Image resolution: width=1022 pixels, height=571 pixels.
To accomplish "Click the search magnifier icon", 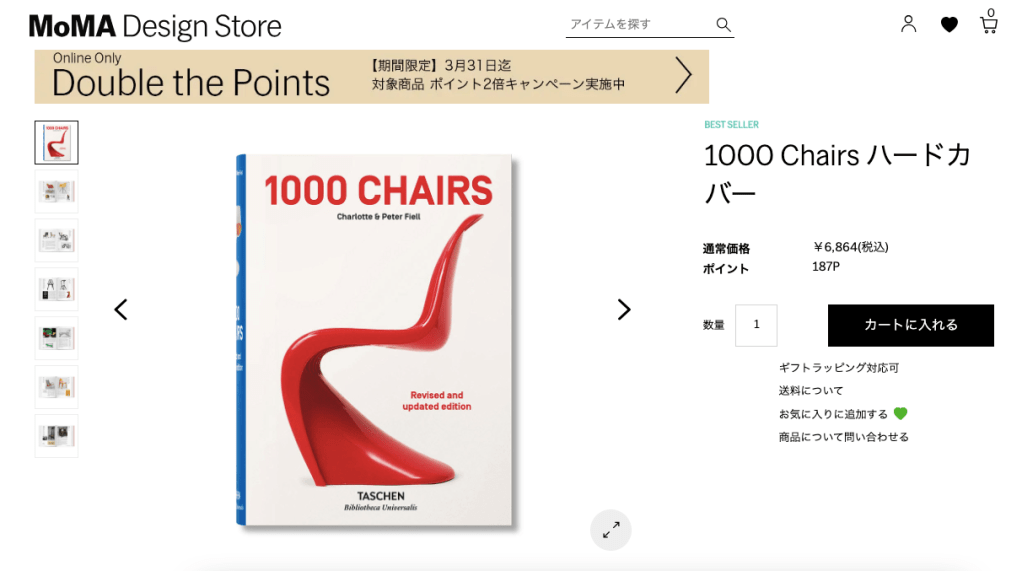I will (x=723, y=25).
